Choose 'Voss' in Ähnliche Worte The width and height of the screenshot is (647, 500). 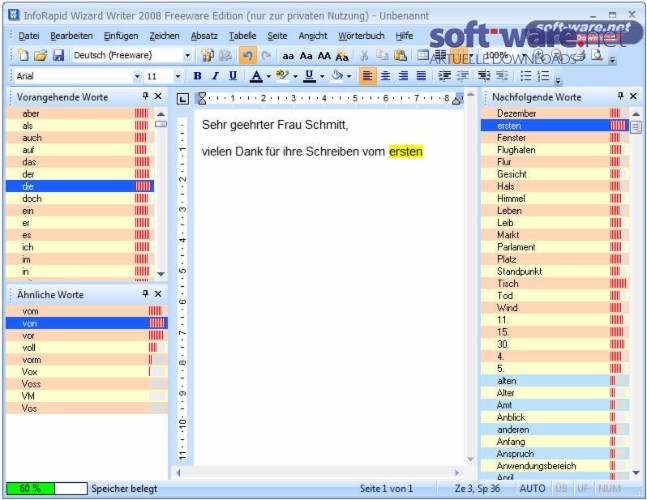87,384
